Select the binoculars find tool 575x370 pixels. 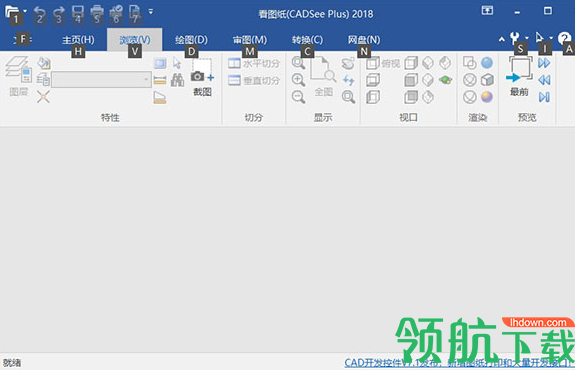pyautogui.click(x=177, y=80)
